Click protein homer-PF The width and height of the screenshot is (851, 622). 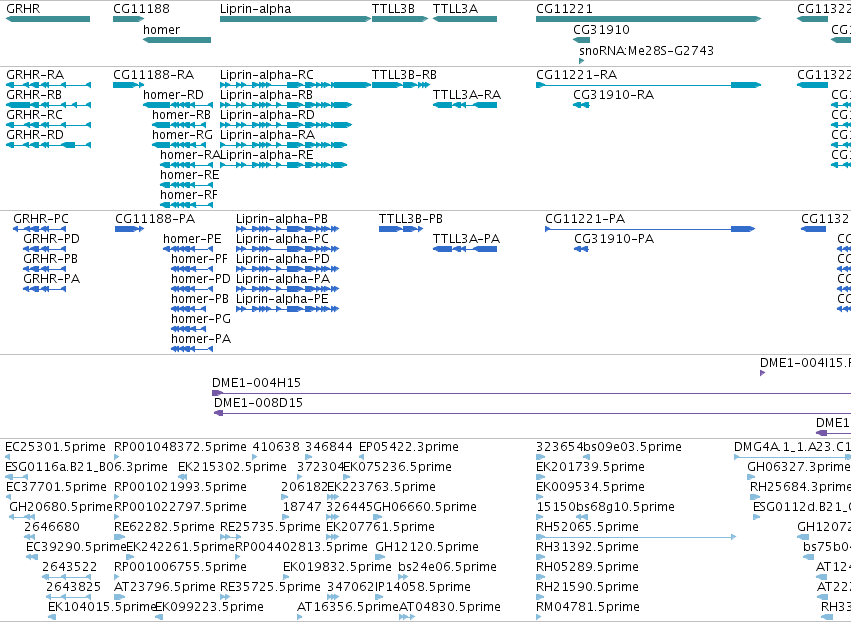tap(192, 269)
